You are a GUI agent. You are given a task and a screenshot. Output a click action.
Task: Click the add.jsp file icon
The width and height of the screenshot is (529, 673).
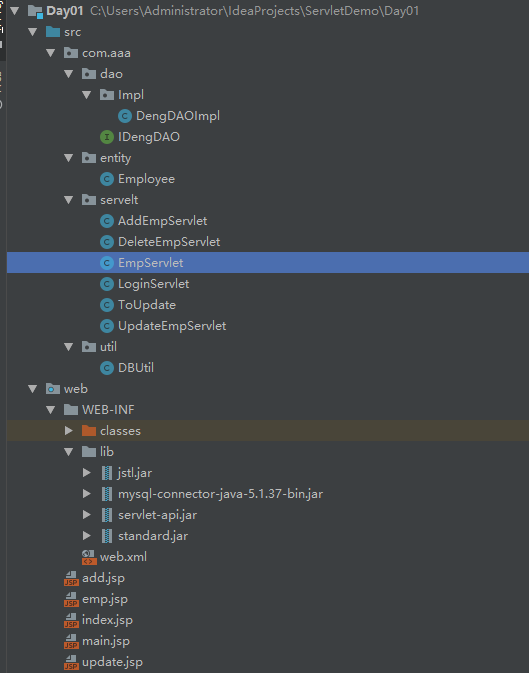coord(71,578)
